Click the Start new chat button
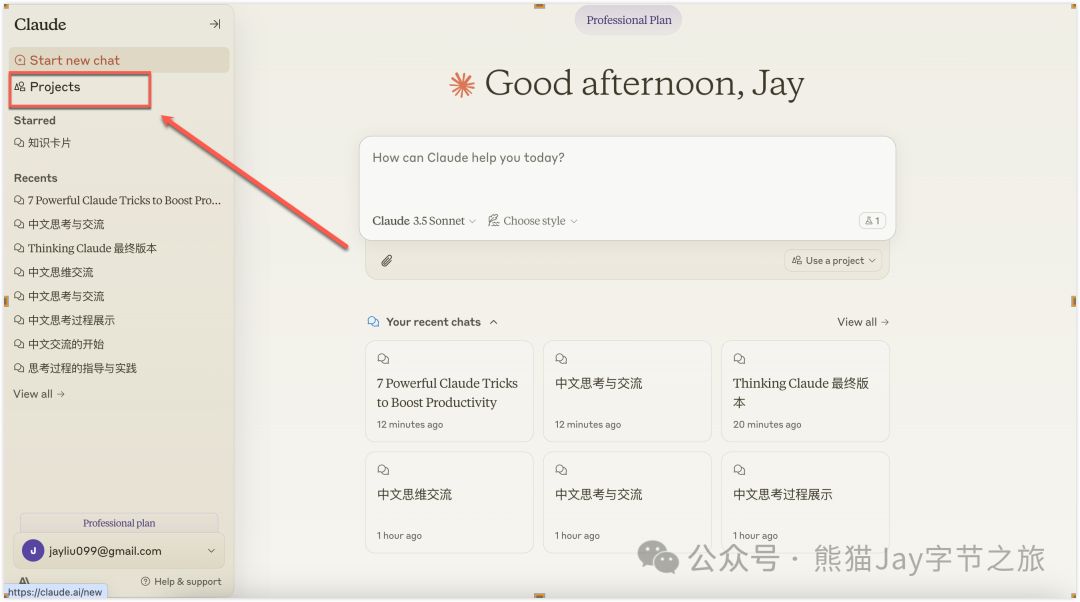The width and height of the screenshot is (1080, 602). (x=119, y=60)
